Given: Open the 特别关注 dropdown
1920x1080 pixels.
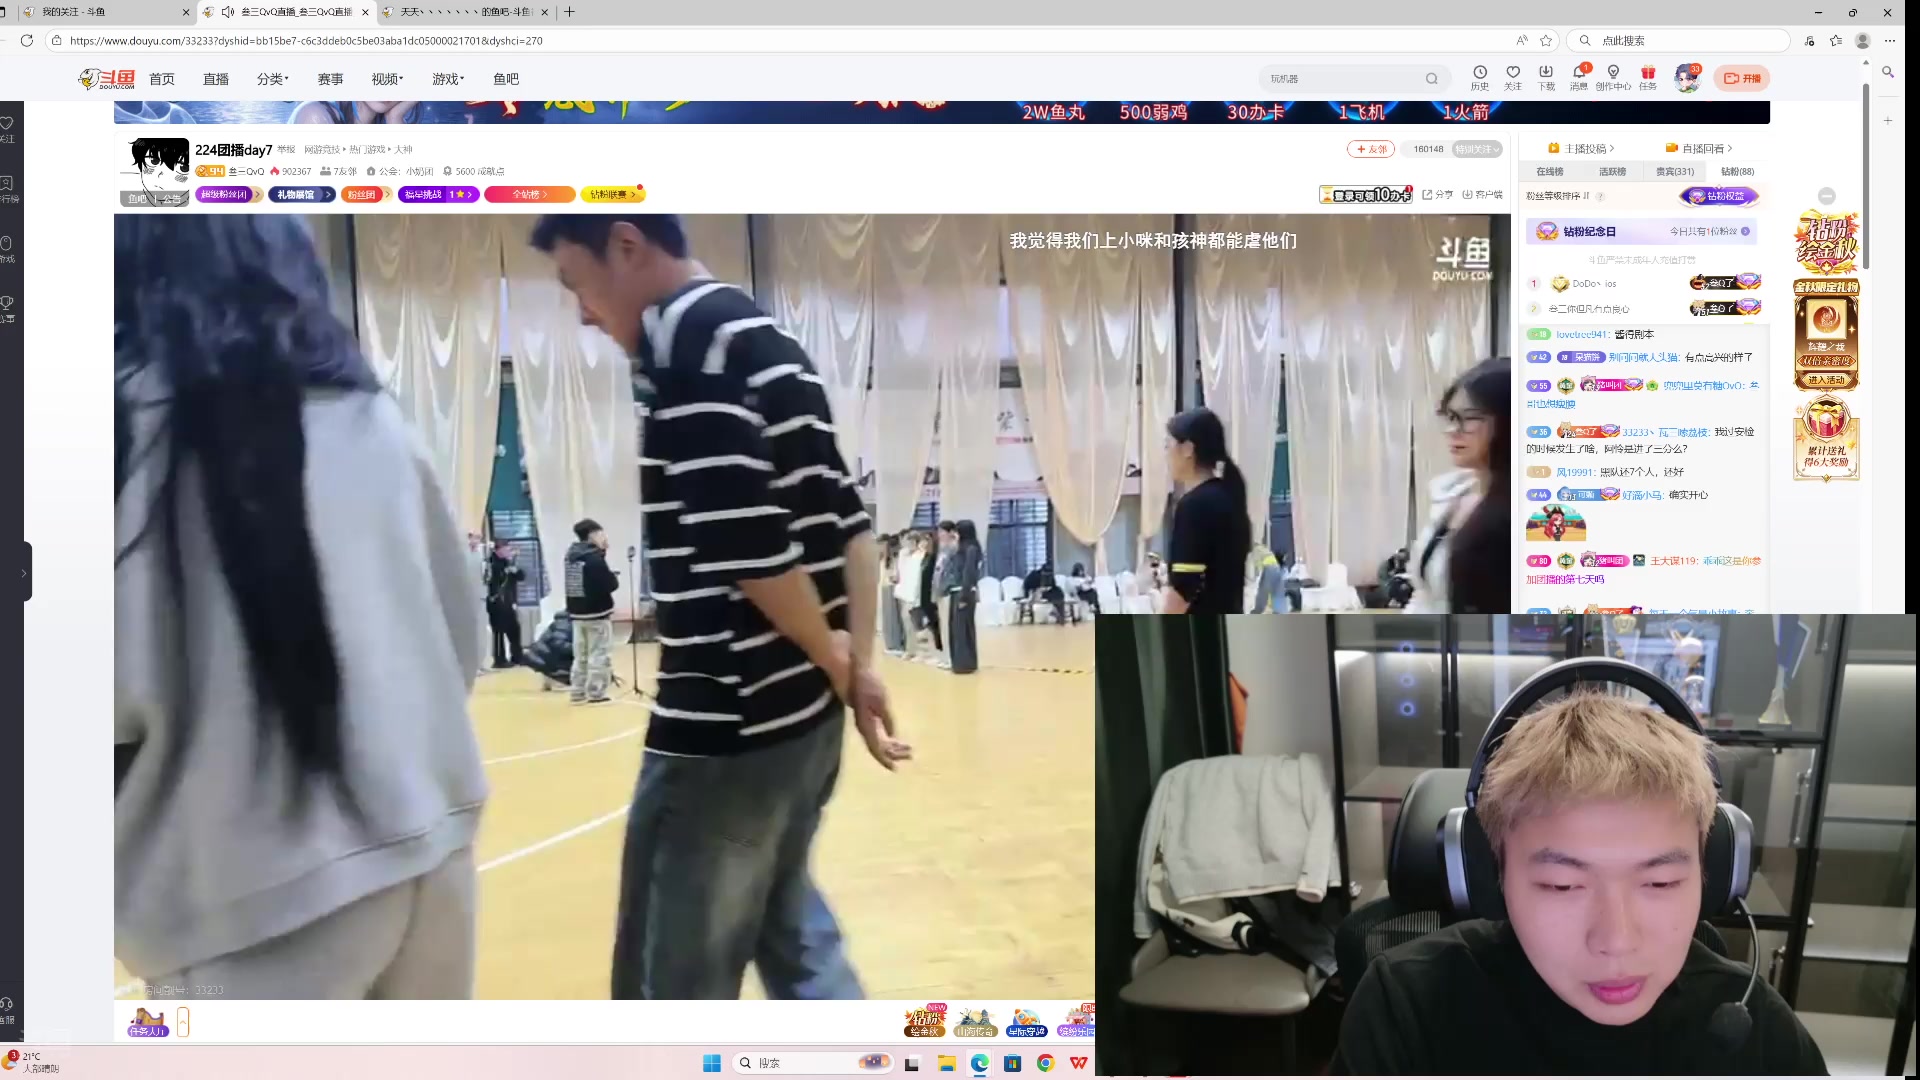Looking at the screenshot, I should (1476, 149).
